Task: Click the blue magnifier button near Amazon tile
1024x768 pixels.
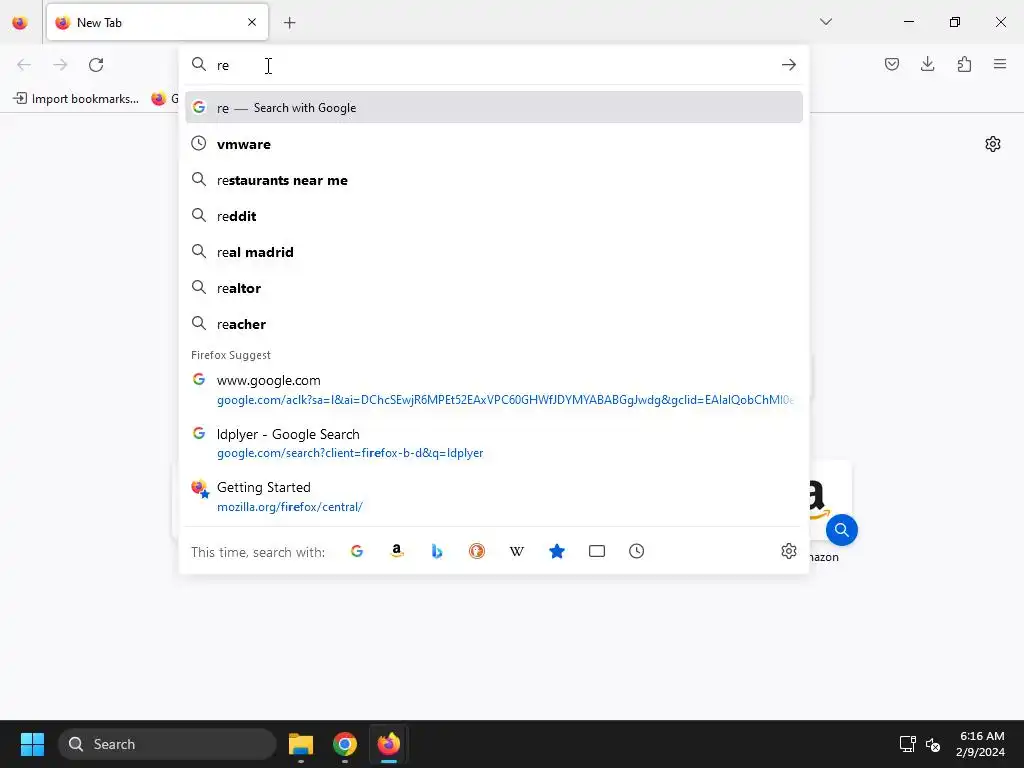Action: click(x=841, y=530)
